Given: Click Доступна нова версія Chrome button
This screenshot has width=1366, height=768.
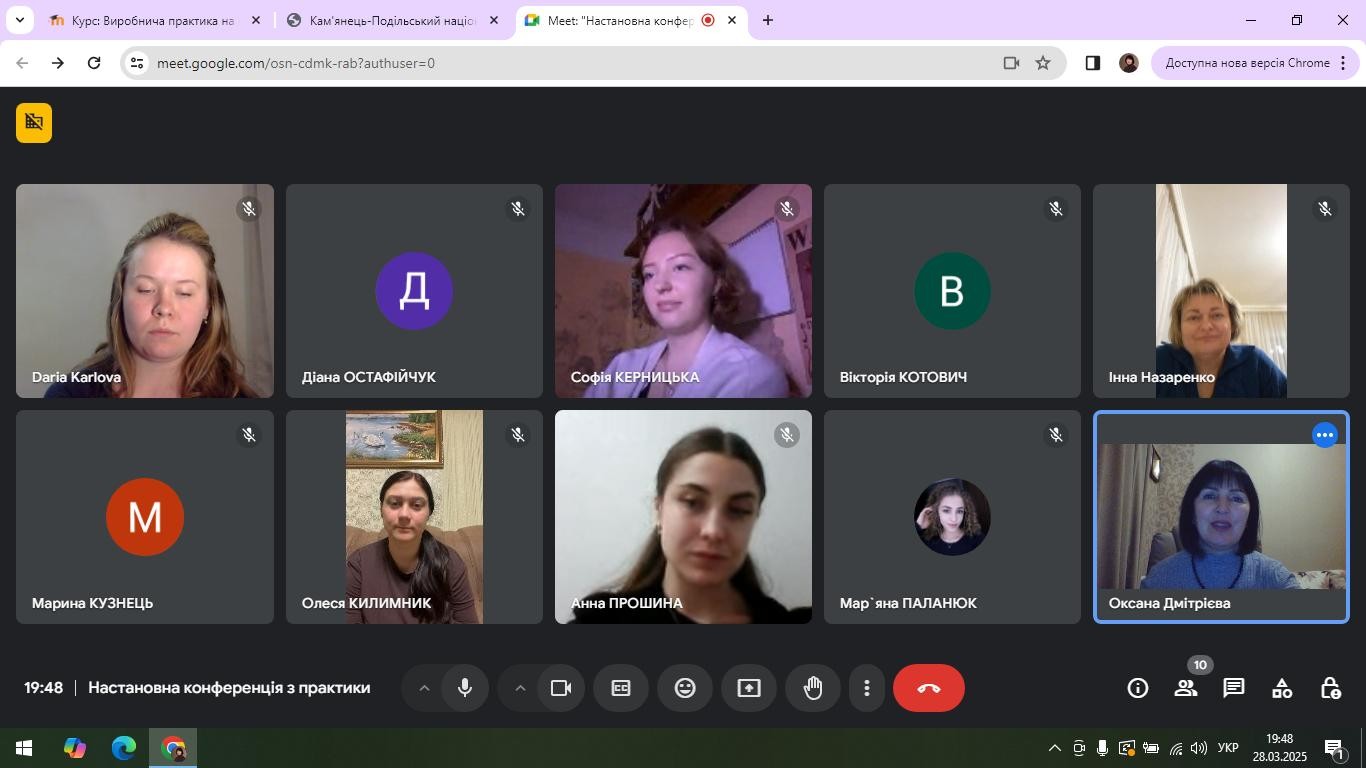Looking at the screenshot, I should (x=1246, y=63).
